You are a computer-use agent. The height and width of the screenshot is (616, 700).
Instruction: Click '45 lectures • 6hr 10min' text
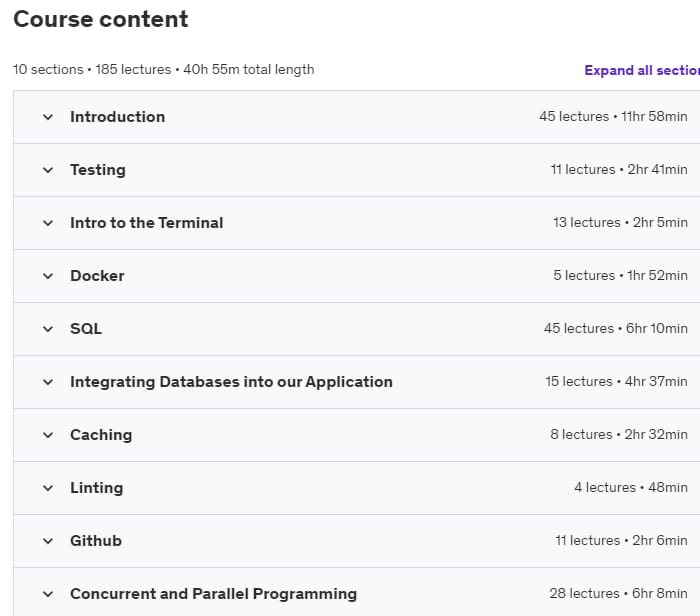616,329
